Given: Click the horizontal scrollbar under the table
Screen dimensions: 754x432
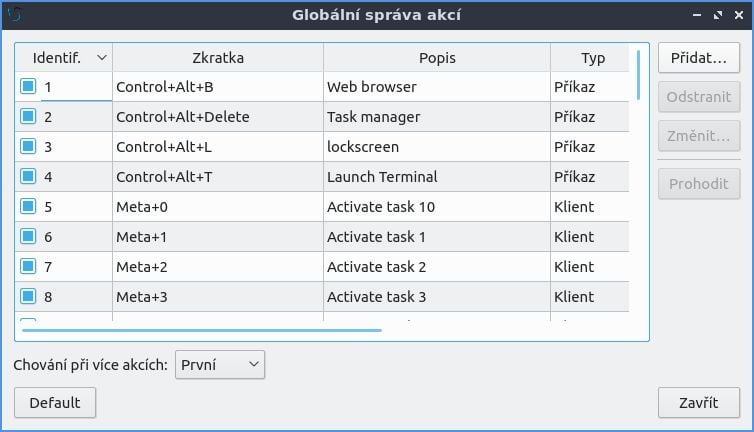Looking at the screenshot, I should point(200,329).
